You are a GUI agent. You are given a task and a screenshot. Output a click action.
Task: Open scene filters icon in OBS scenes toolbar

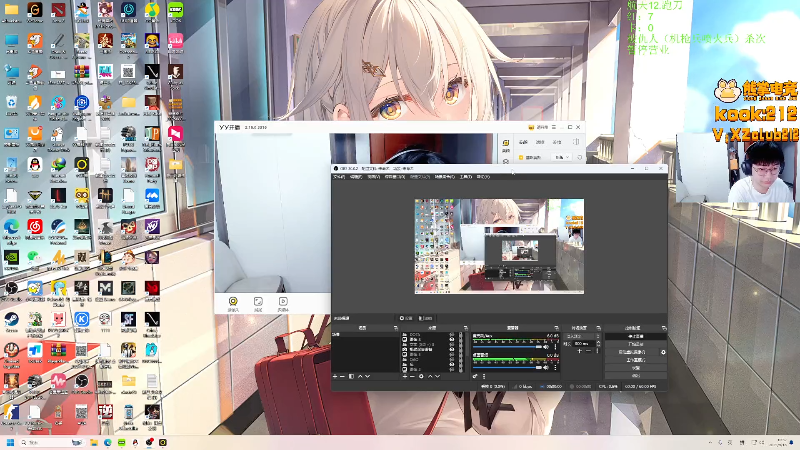tap(351, 376)
